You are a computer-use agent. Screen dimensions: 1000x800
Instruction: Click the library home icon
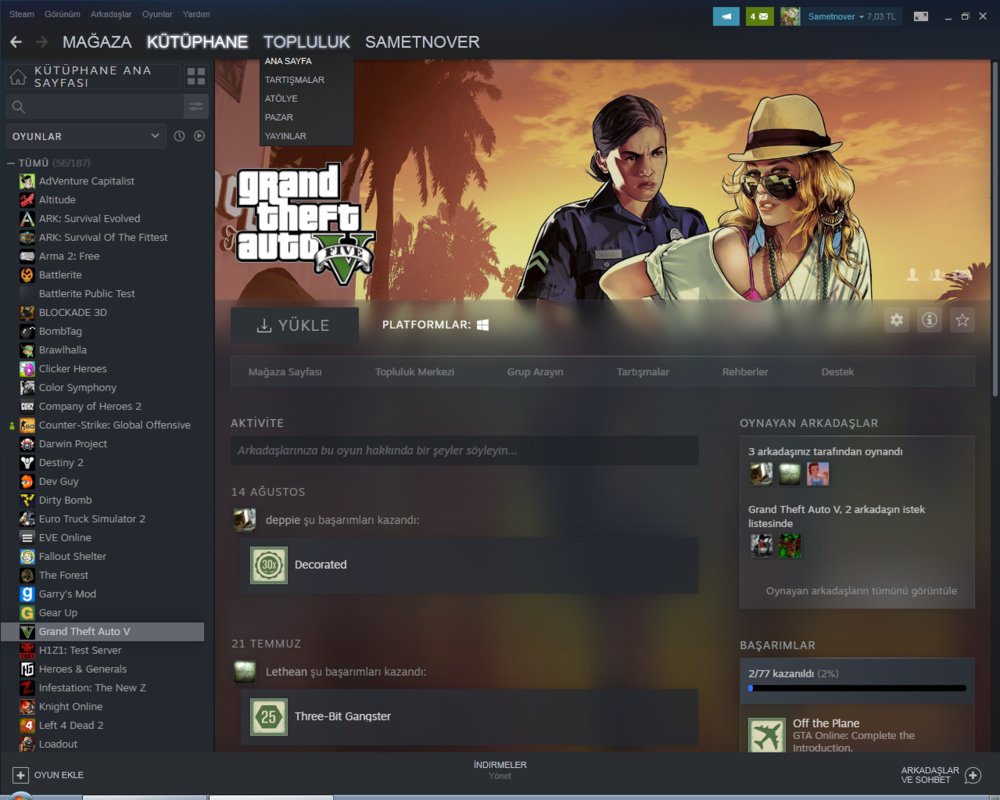tap(18, 77)
